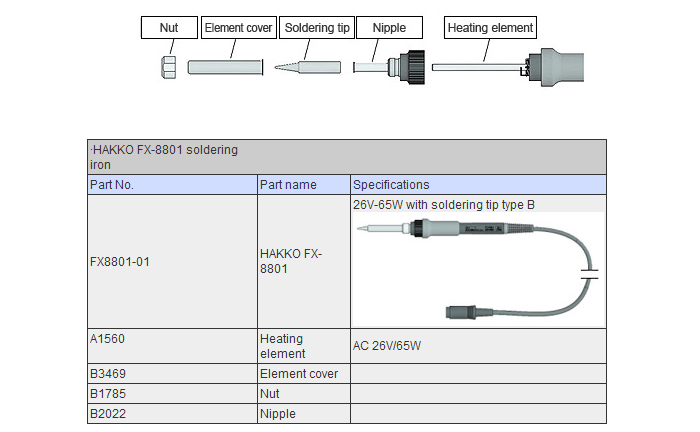
Task: Select the 'Heating element' label box above diagram
Action: point(490,27)
